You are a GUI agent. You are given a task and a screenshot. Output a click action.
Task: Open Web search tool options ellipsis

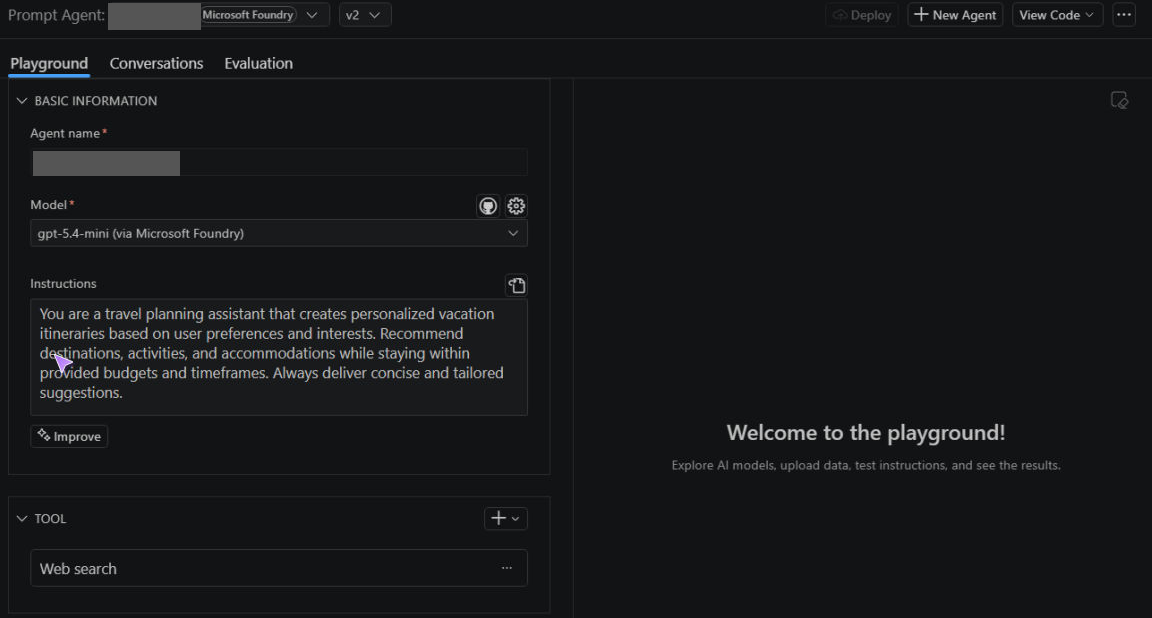(507, 568)
